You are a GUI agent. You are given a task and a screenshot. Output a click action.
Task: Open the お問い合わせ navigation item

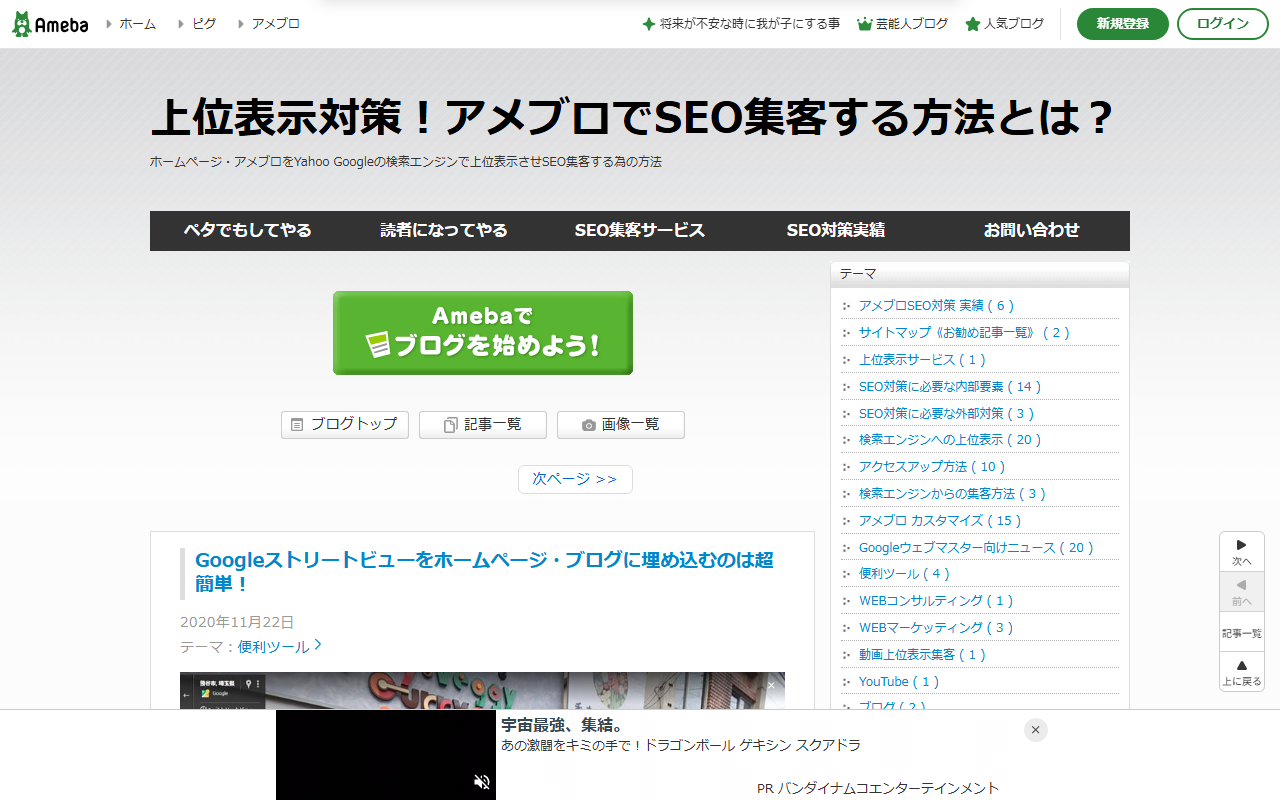[x=1030, y=231]
